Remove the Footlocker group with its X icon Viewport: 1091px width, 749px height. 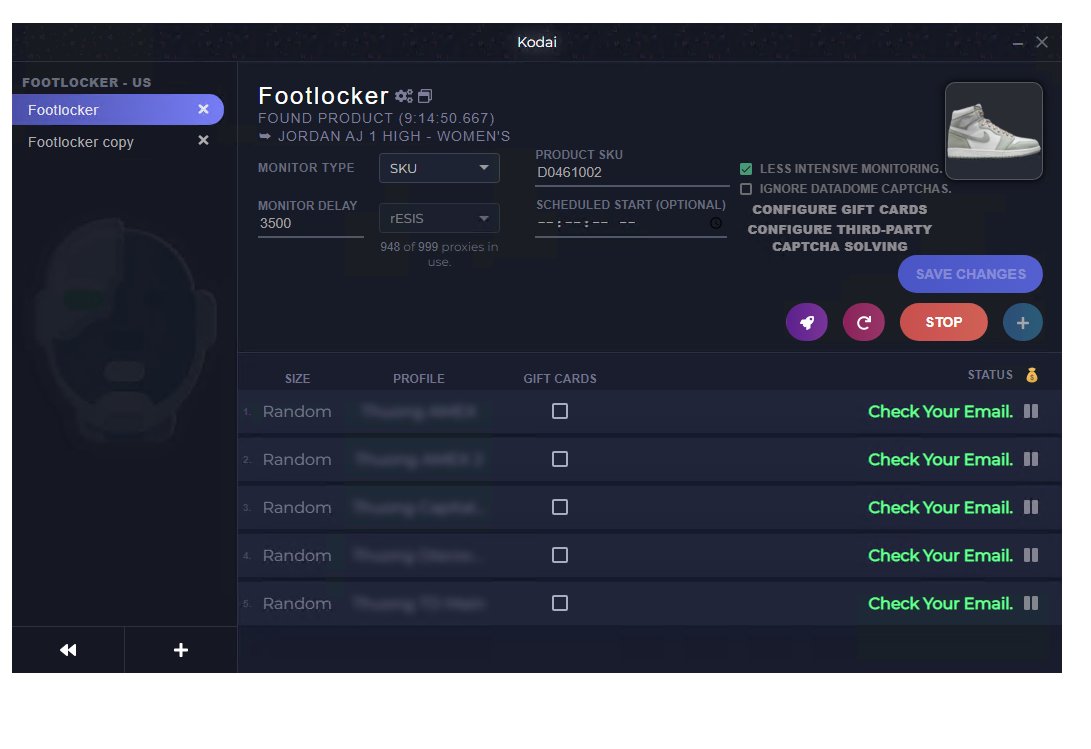(203, 109)
